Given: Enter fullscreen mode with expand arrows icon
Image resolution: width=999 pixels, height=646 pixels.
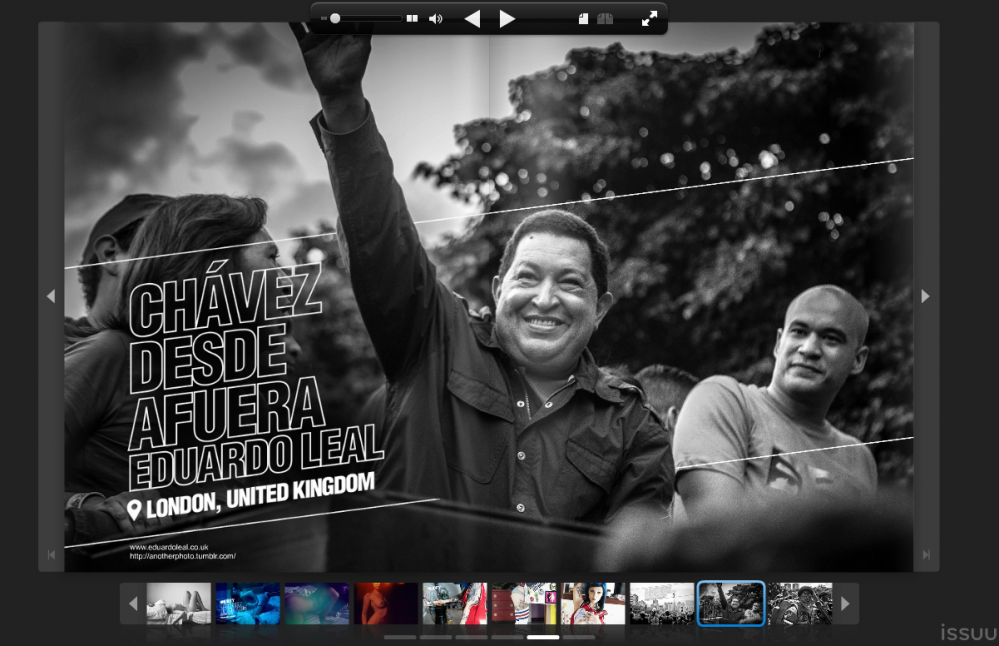Looking at the screenshot, I should pyautogui.click(x=649, y=18).
